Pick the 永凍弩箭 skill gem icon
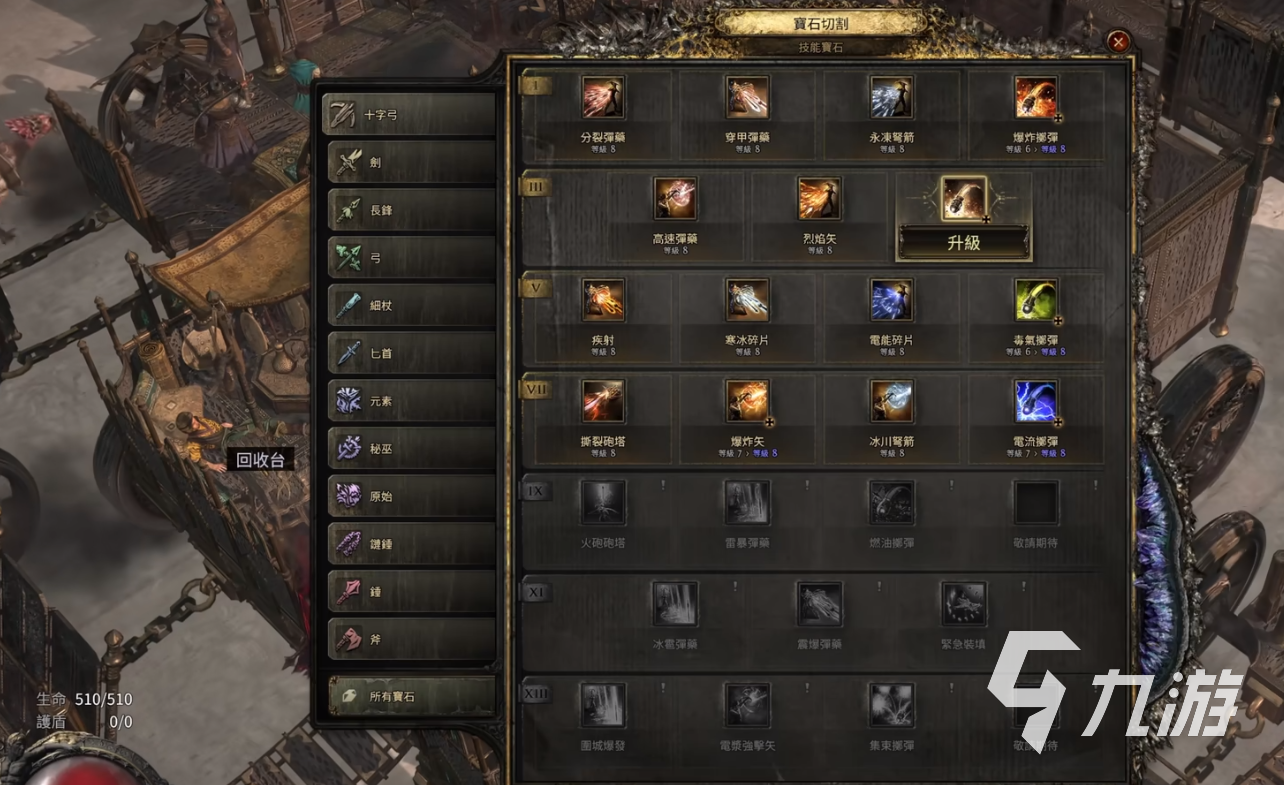Viewport: 1284px width, 785px height. pos(891,97)
